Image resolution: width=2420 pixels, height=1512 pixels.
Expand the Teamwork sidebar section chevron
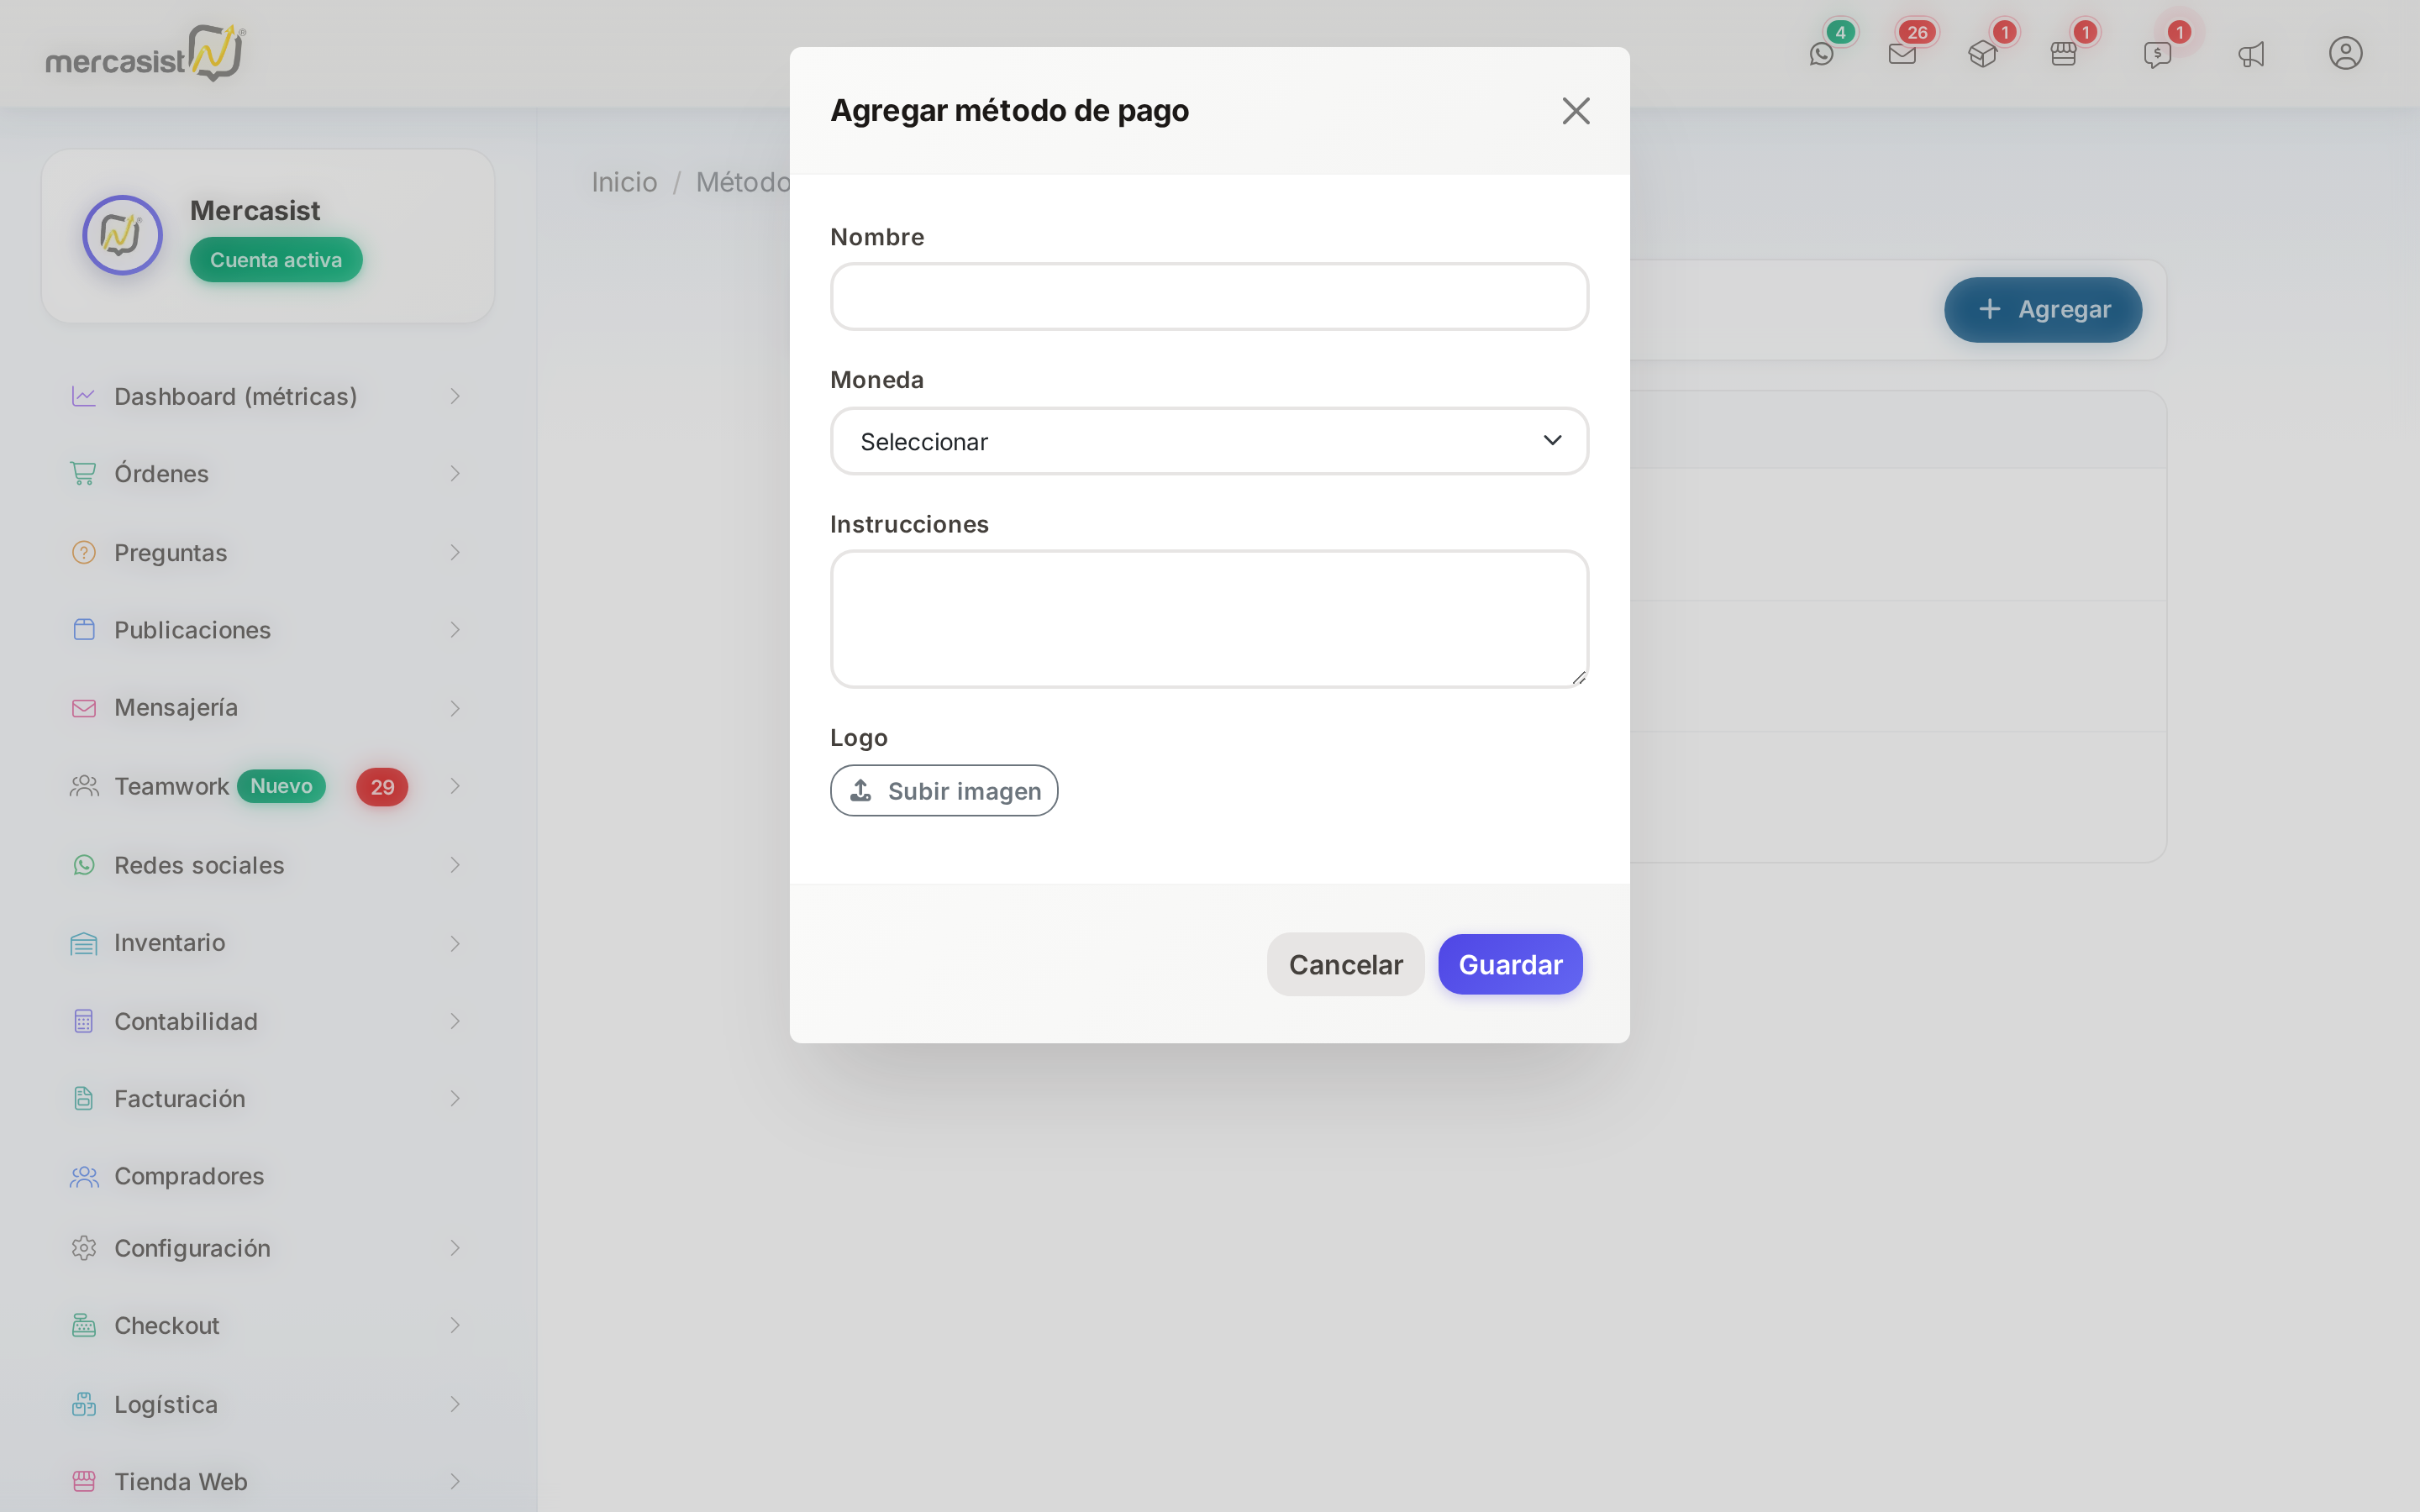tap(455, 786)
